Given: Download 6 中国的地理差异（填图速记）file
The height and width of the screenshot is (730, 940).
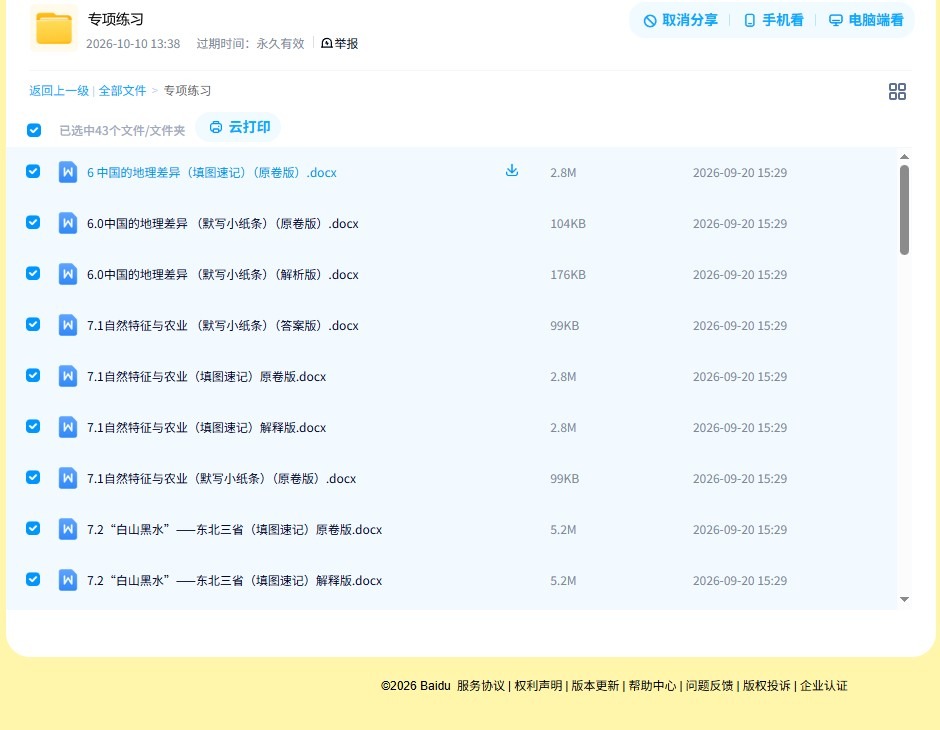Looking at the screenshot, I should [x=511, y=171].
